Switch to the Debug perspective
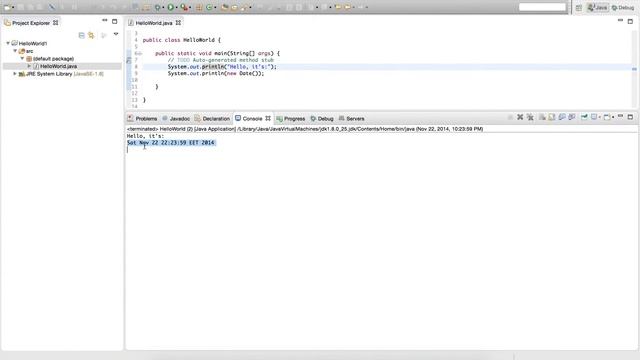The image size is (640, 360). tap(622, 8)
